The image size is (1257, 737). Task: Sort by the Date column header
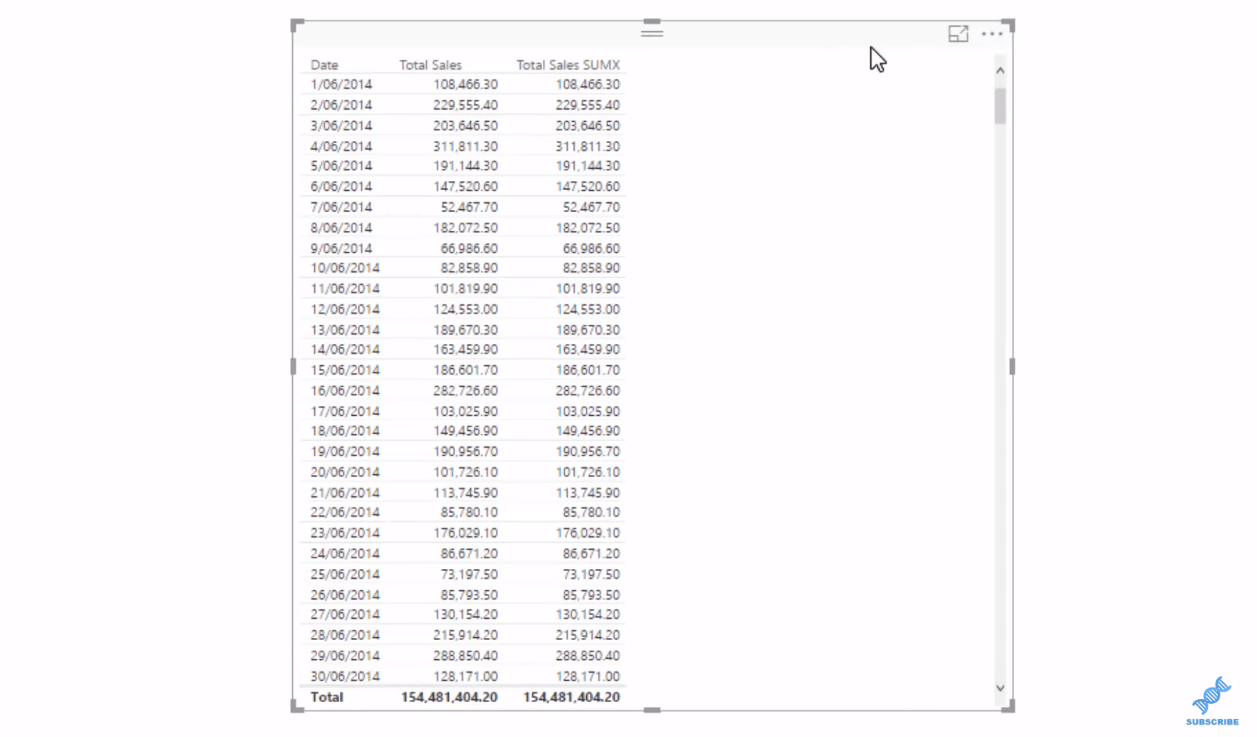[x=324, y=65]
